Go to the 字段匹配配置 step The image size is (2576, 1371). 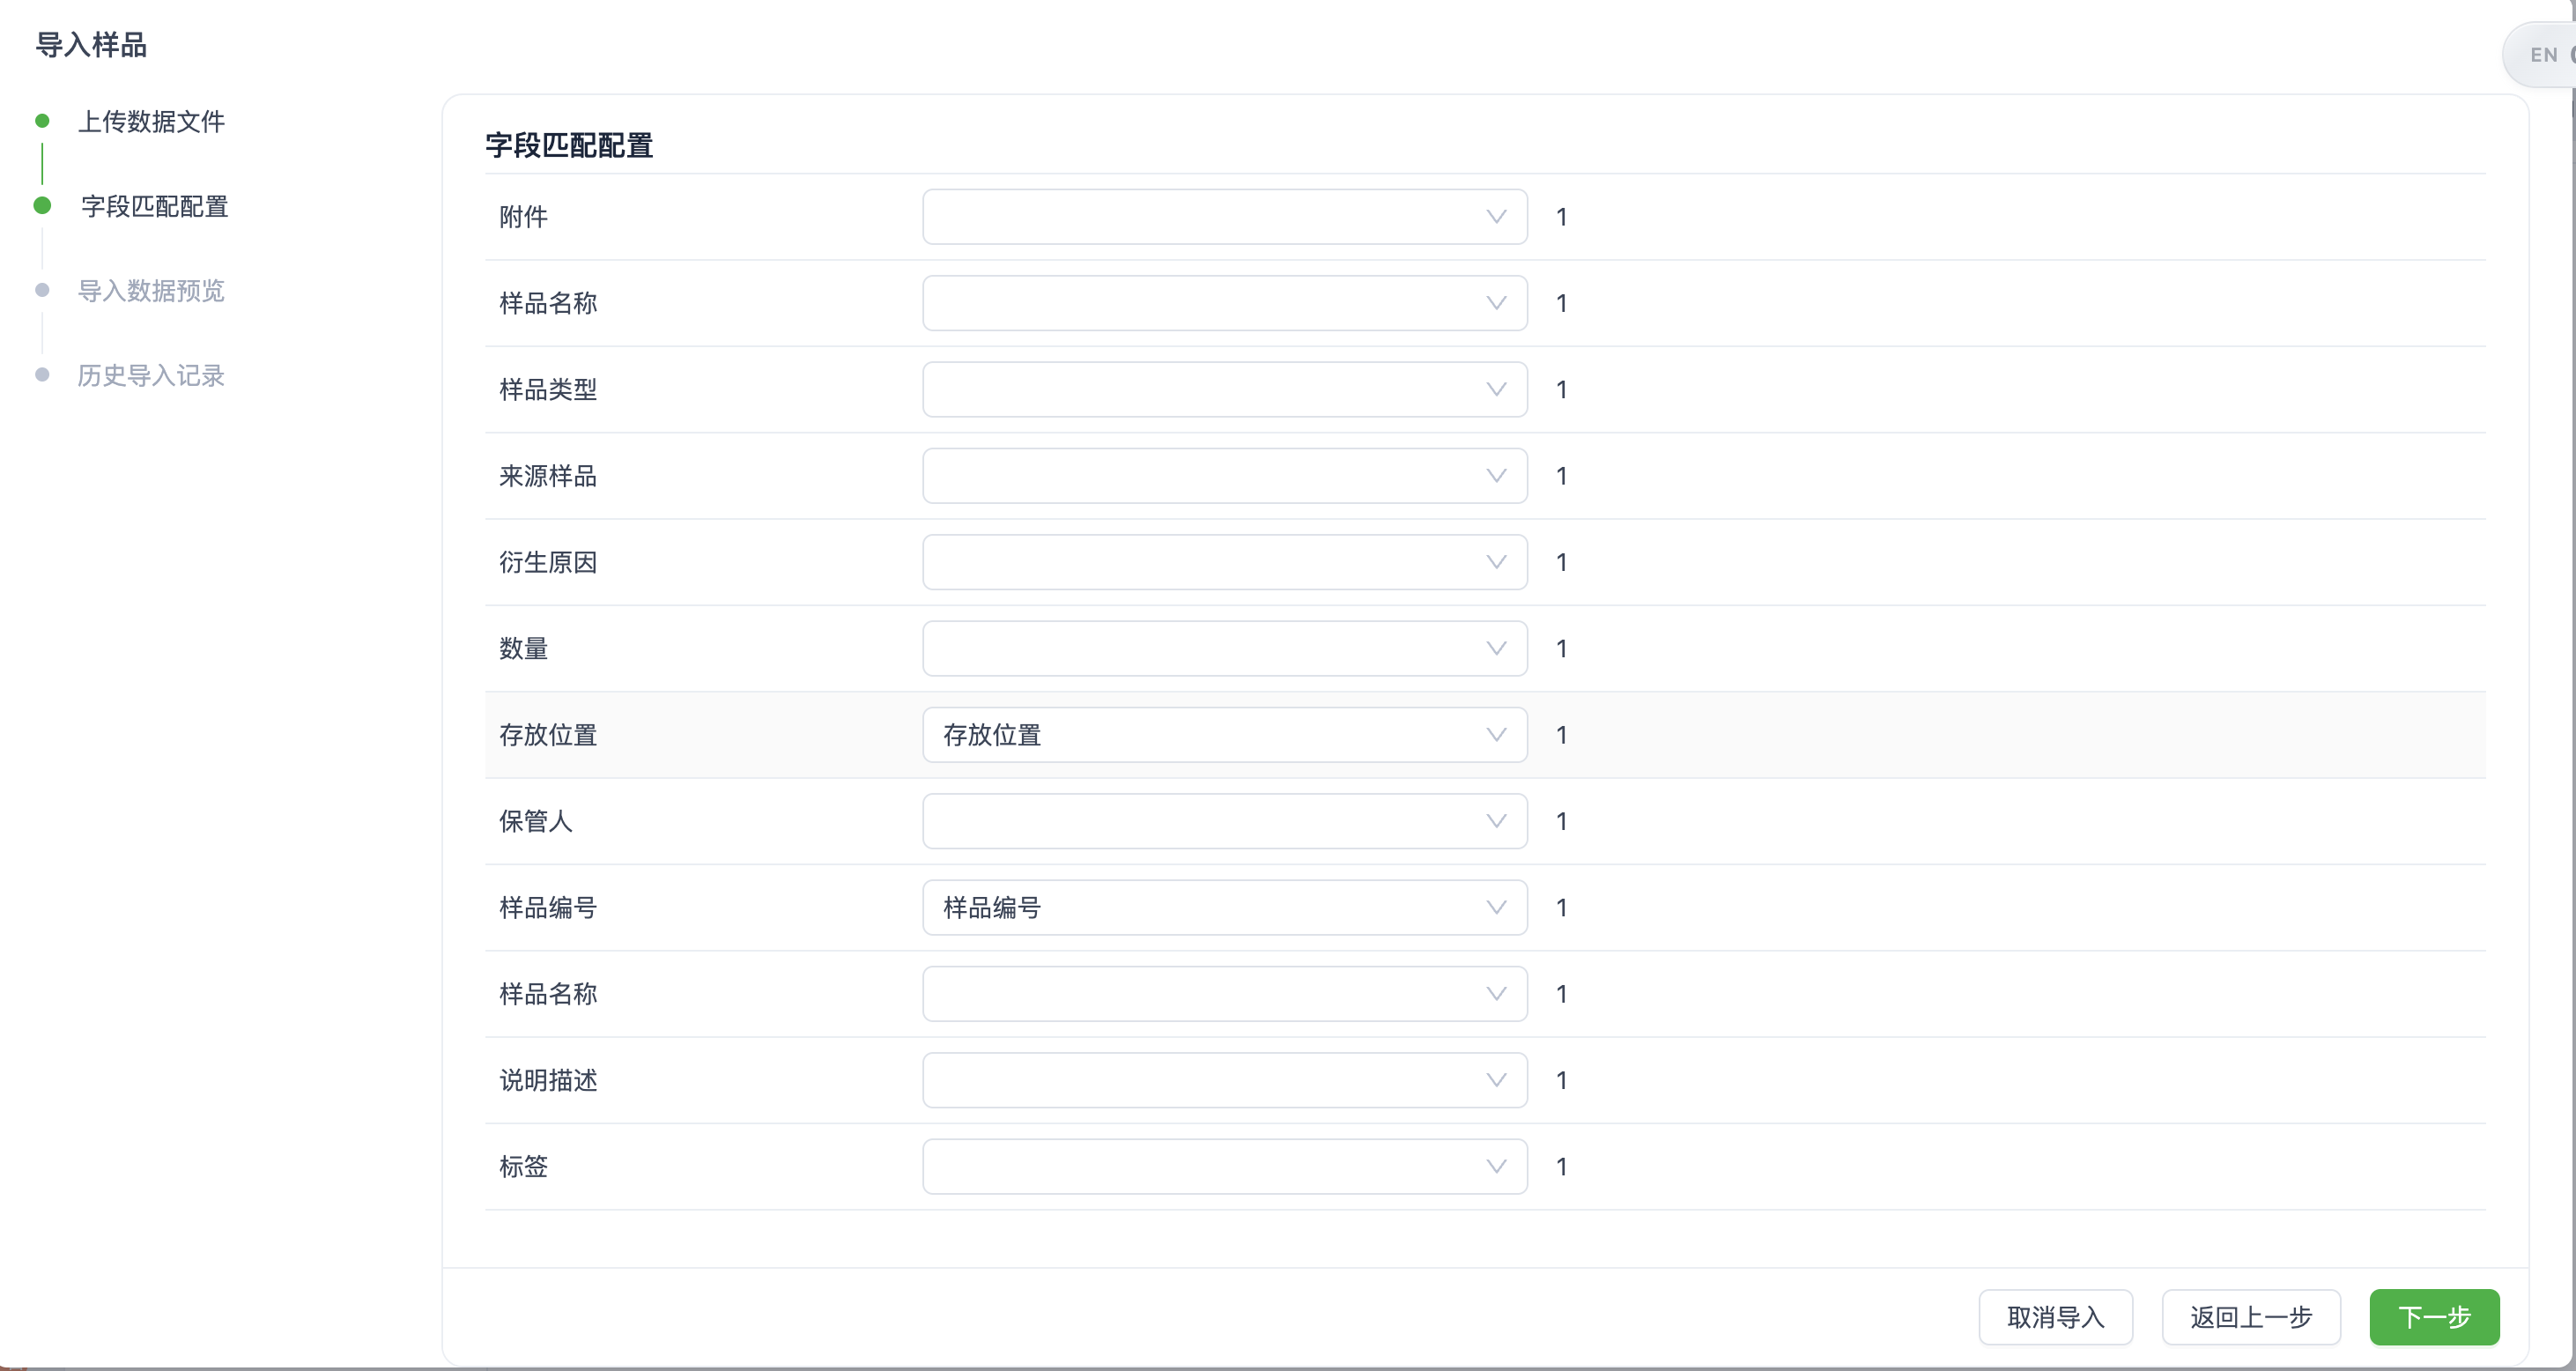tap(154, 206)
